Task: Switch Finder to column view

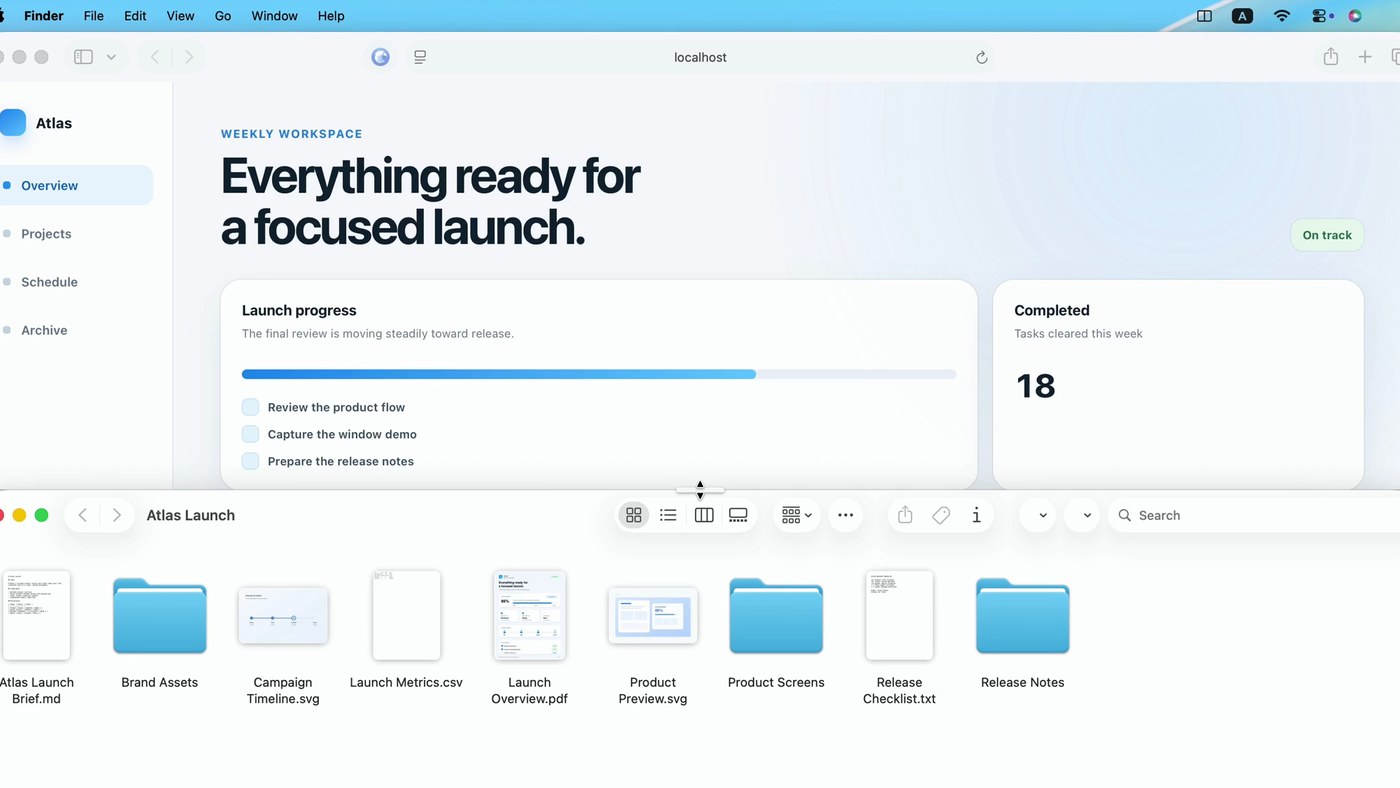Action: tap(704, 515)
